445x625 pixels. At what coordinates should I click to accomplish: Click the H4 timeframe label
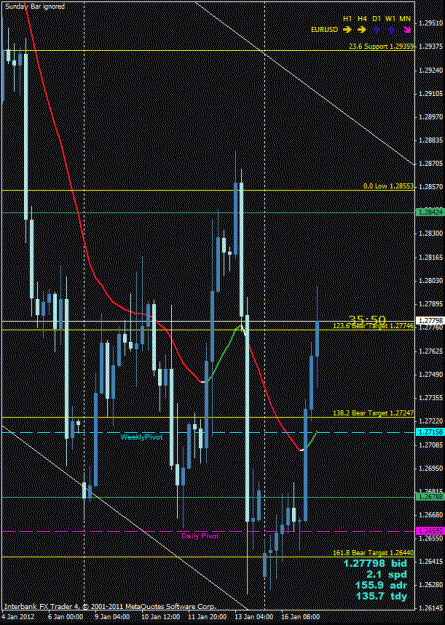[362, 19]
